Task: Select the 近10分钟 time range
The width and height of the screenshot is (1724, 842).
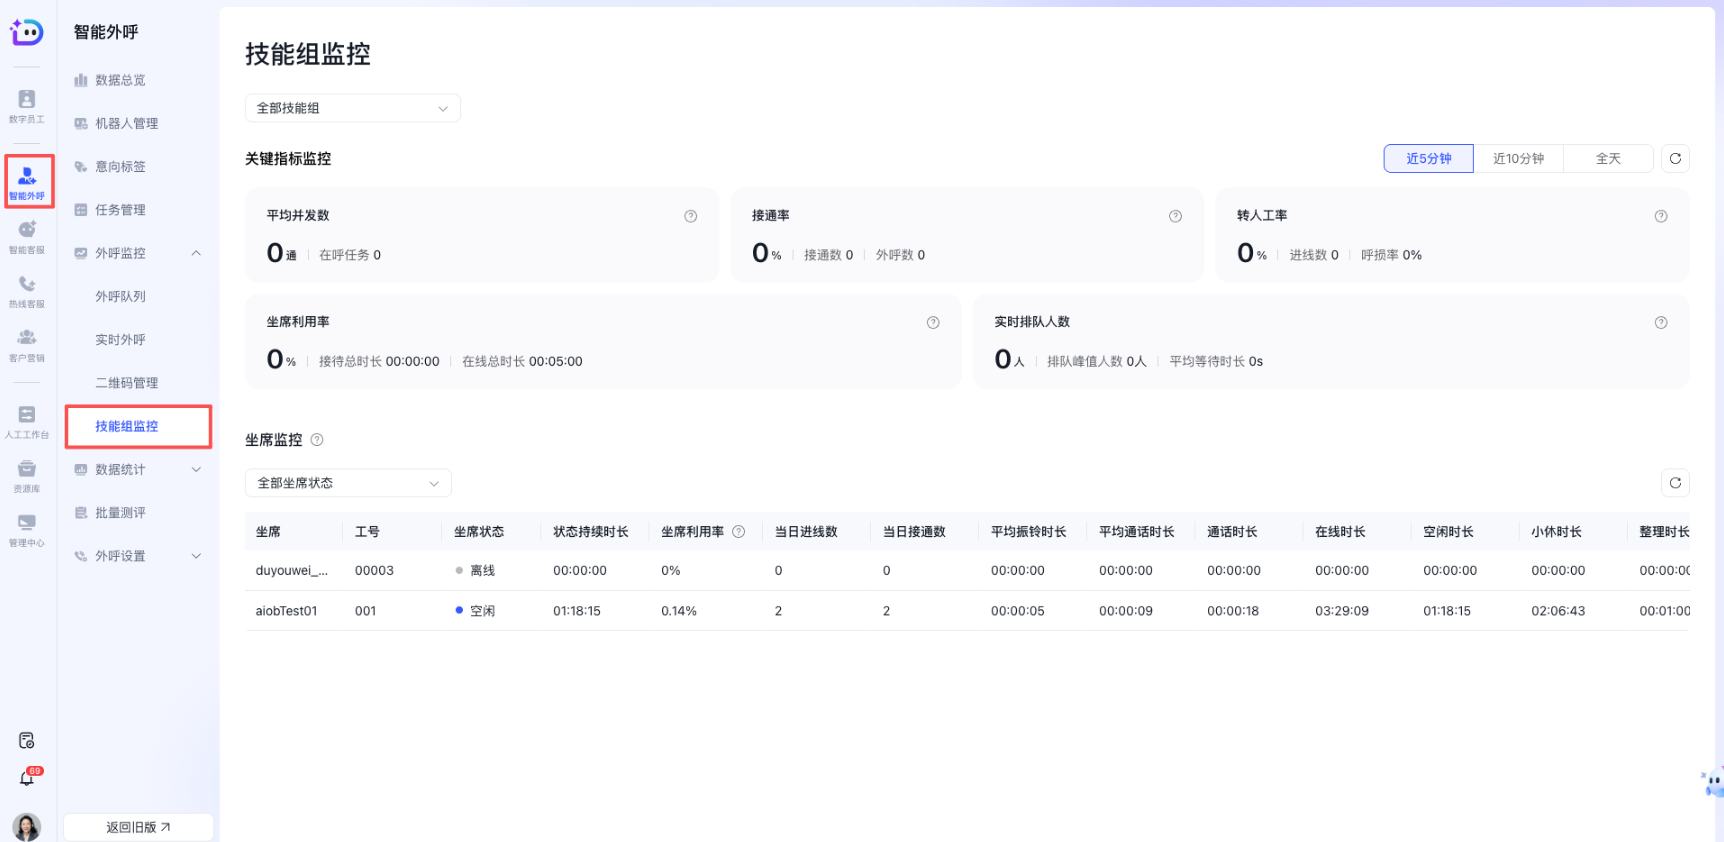Action: (1518, 158)
